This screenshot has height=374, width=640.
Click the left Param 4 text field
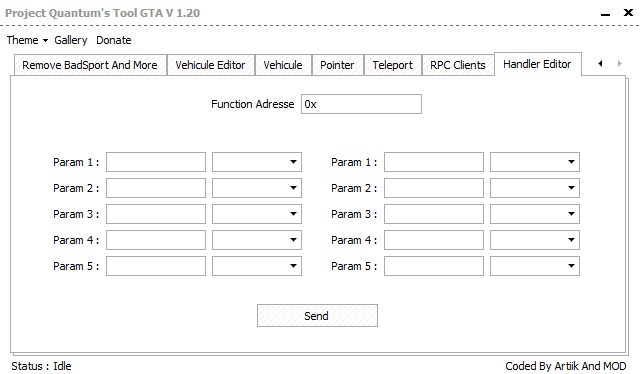tap(156, 240)
